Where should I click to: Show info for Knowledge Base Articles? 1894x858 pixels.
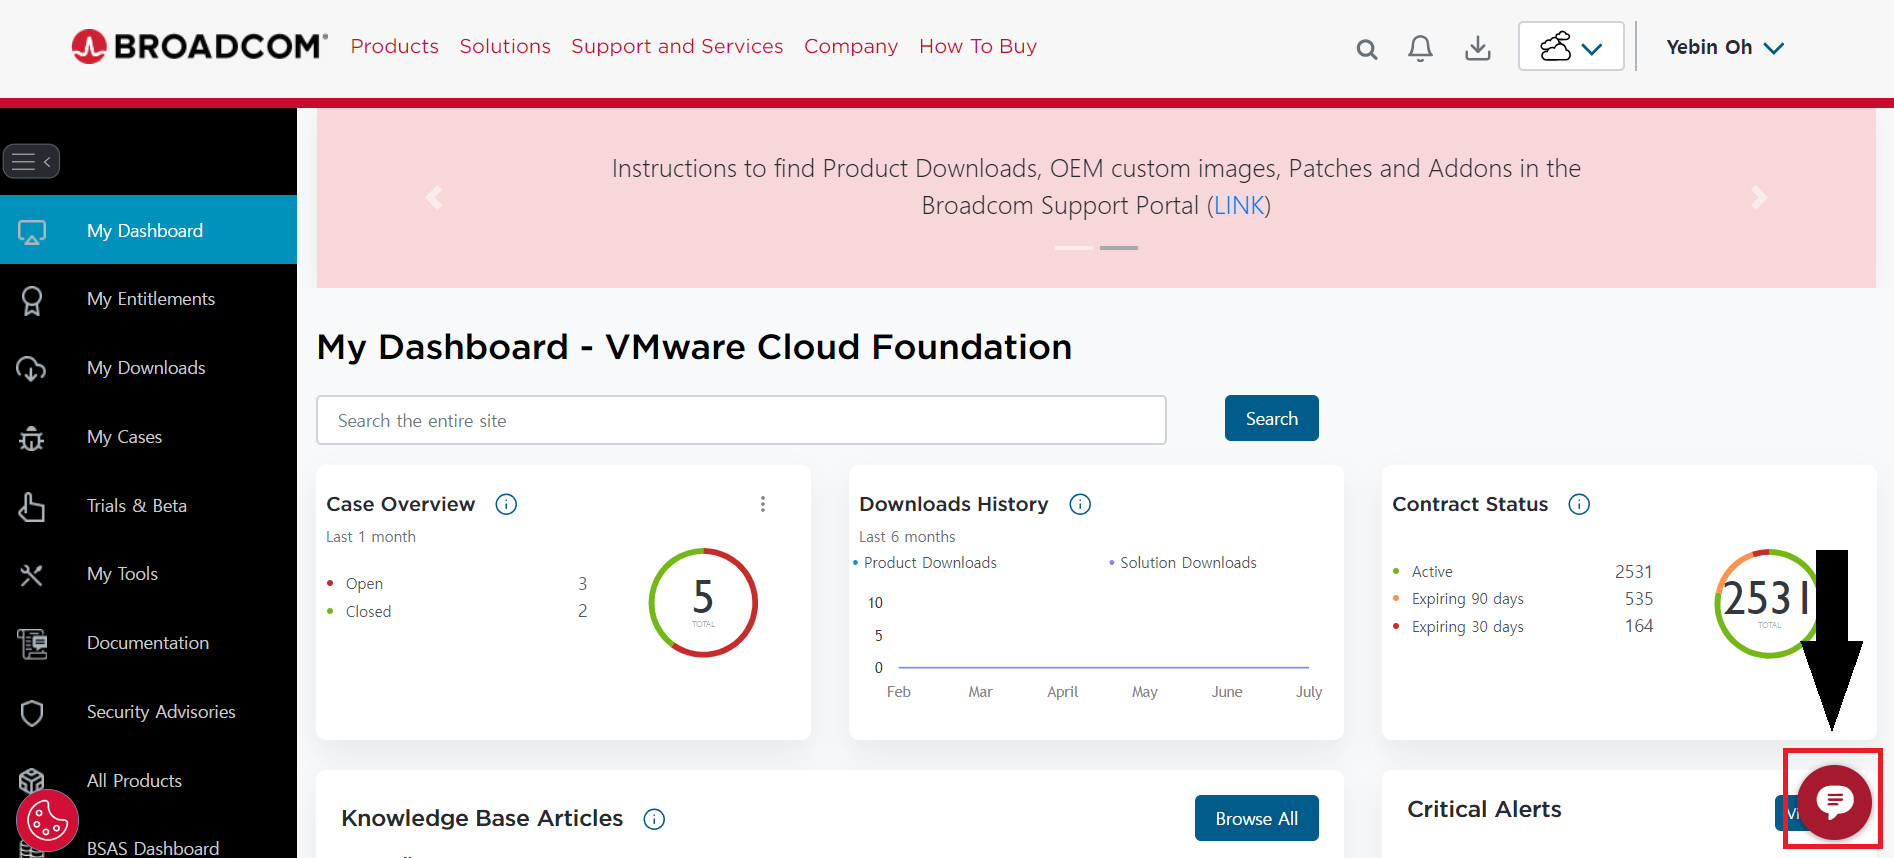(x=654, y=819)
